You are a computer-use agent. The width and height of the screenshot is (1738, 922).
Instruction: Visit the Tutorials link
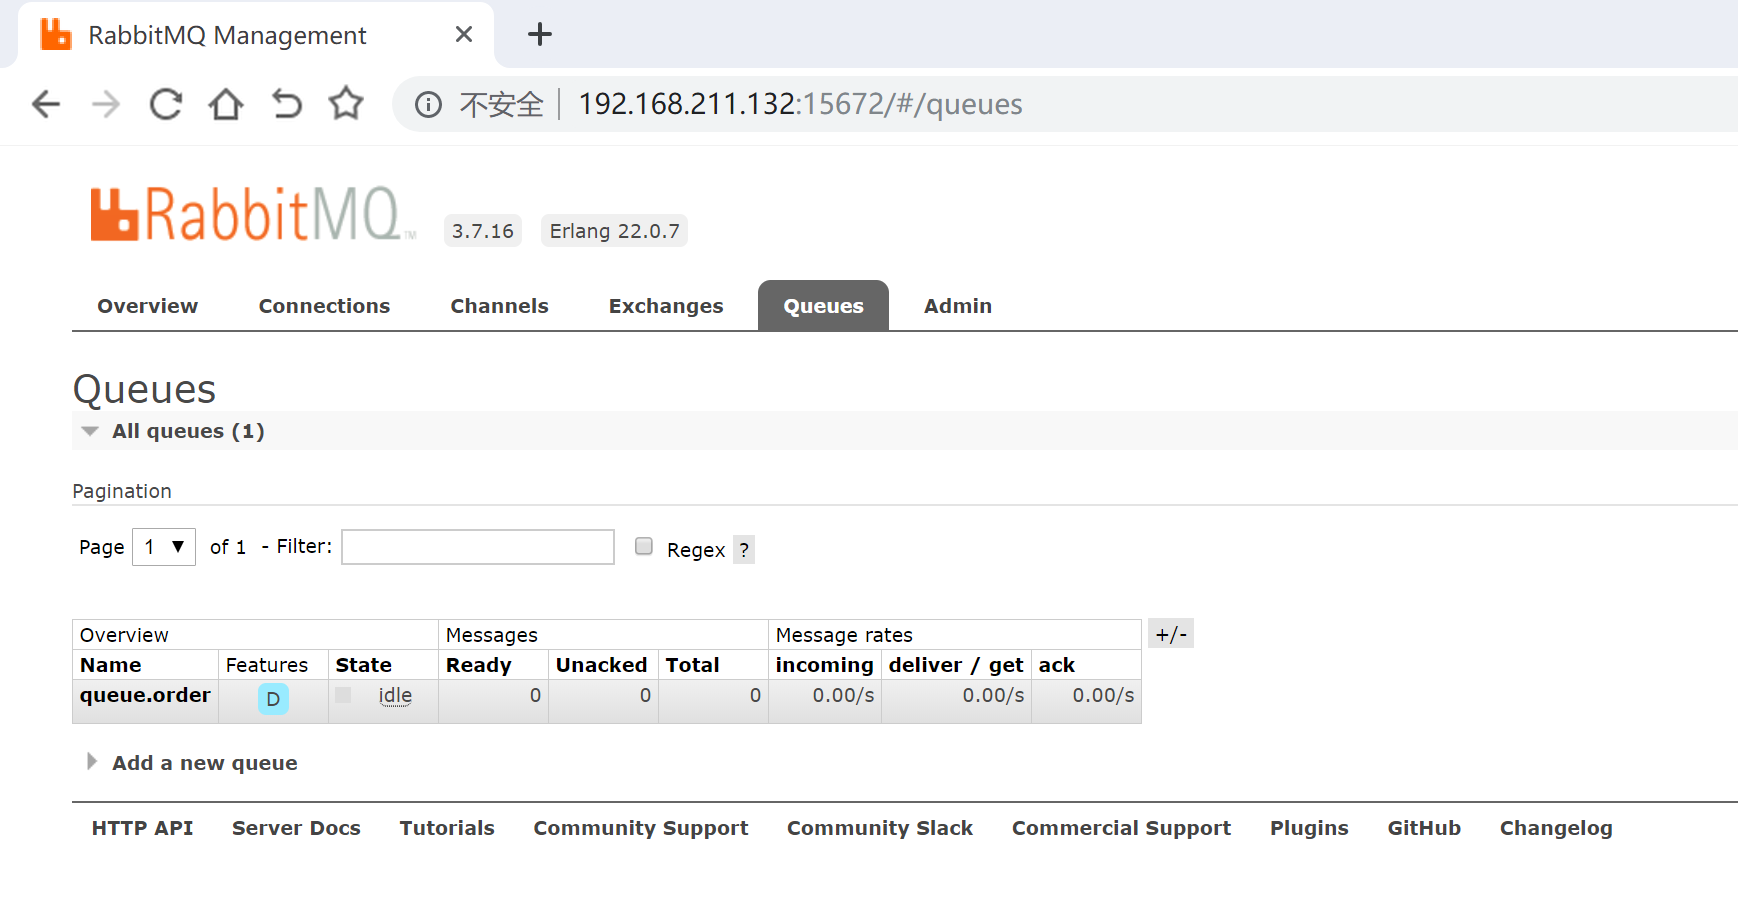(447, 828)
